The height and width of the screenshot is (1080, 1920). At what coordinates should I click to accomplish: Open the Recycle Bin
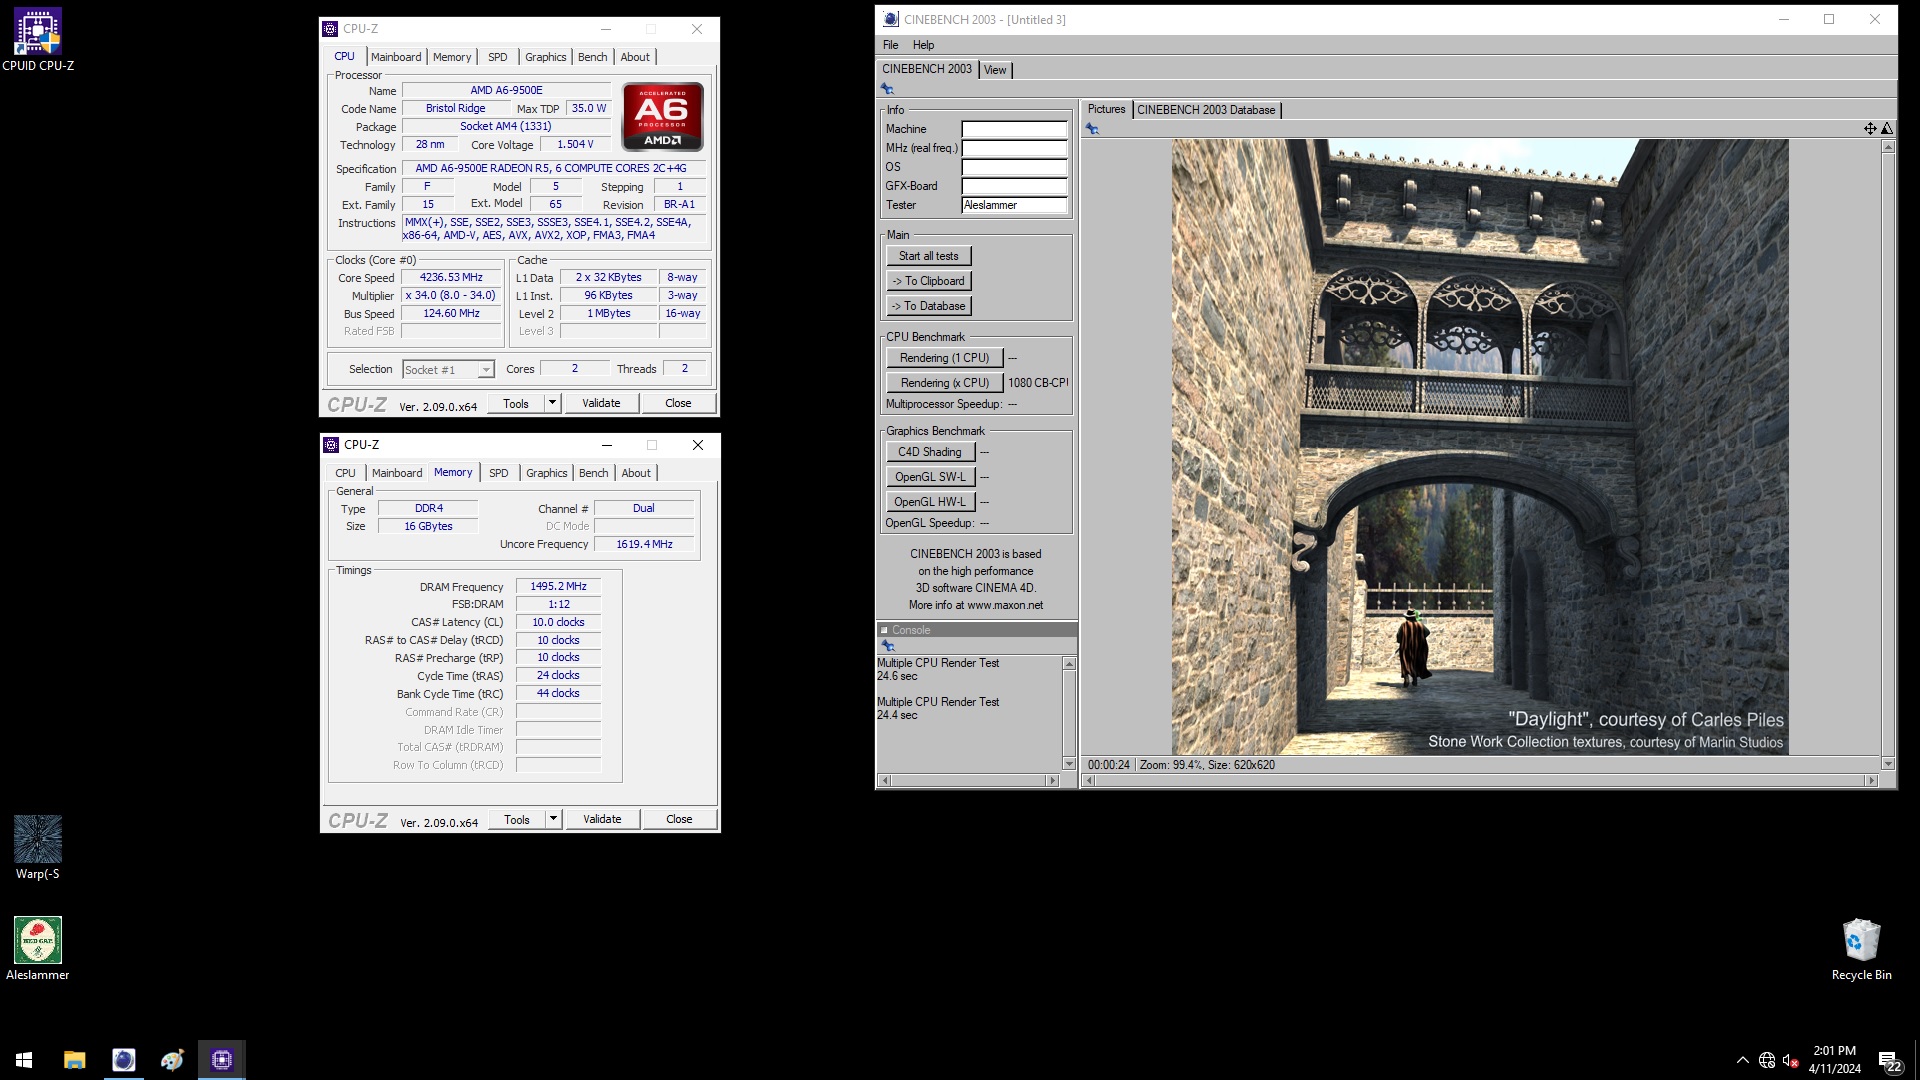[1861, 949]
